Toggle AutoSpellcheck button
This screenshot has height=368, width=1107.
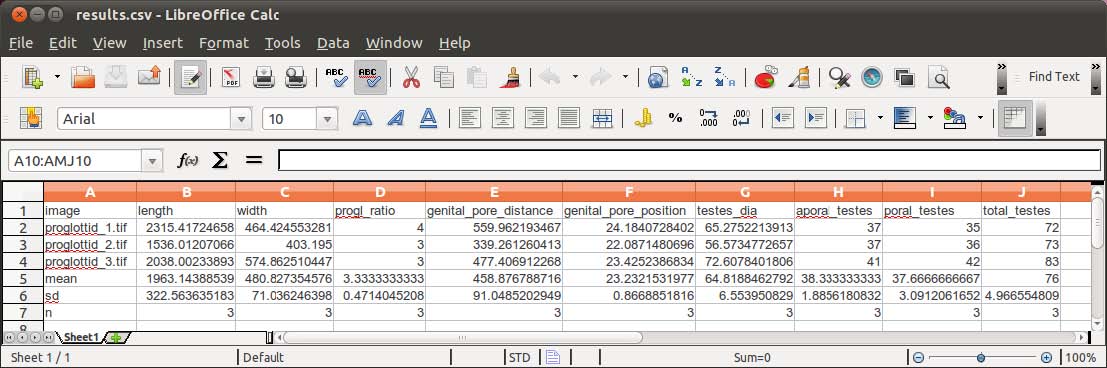coord(369,77)
